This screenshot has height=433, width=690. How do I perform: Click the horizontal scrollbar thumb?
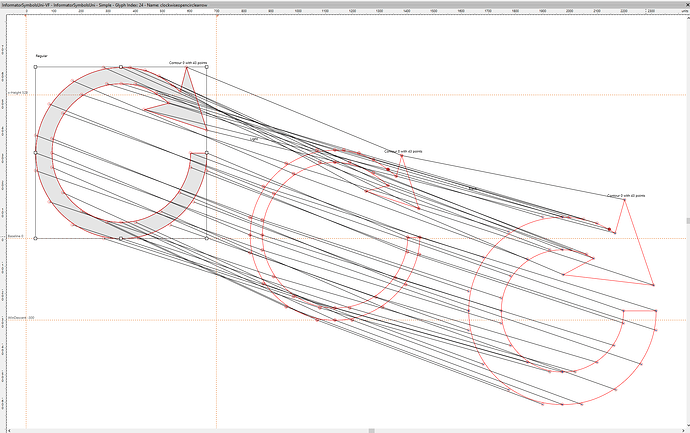(x=372, y=431)
